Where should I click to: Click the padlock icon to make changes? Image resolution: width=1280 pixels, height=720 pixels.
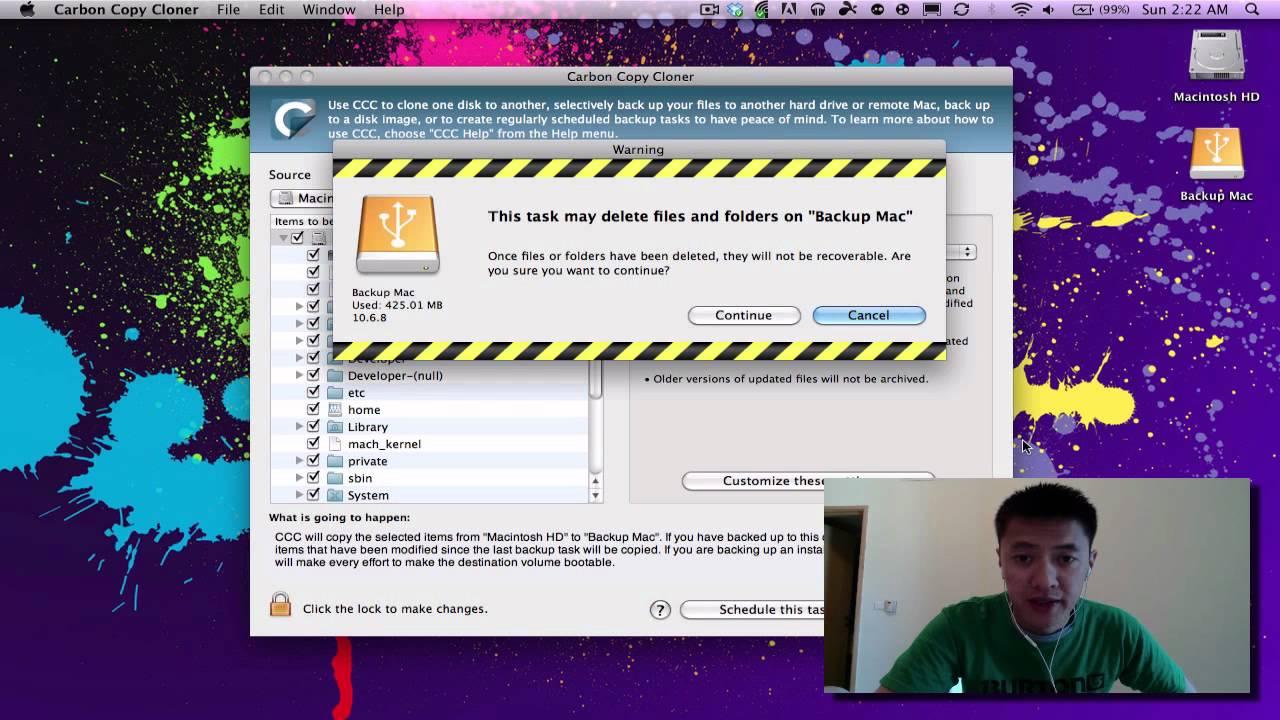[280, 605]
